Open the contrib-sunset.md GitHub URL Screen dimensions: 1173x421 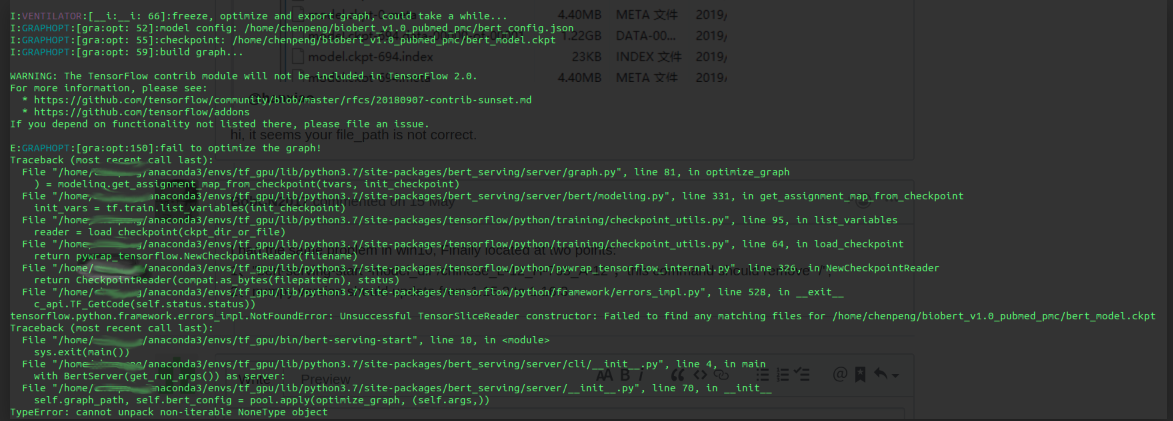coord(283,99)
